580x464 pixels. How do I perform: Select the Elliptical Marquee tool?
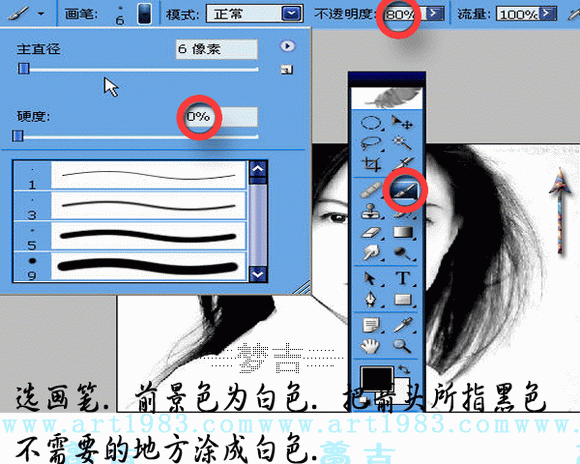click(371, 123)
